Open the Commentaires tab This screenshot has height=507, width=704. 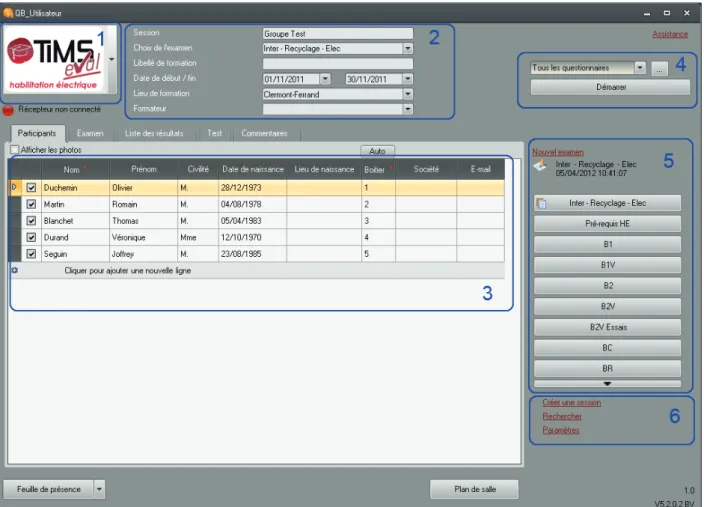click(x=264, y=133)
